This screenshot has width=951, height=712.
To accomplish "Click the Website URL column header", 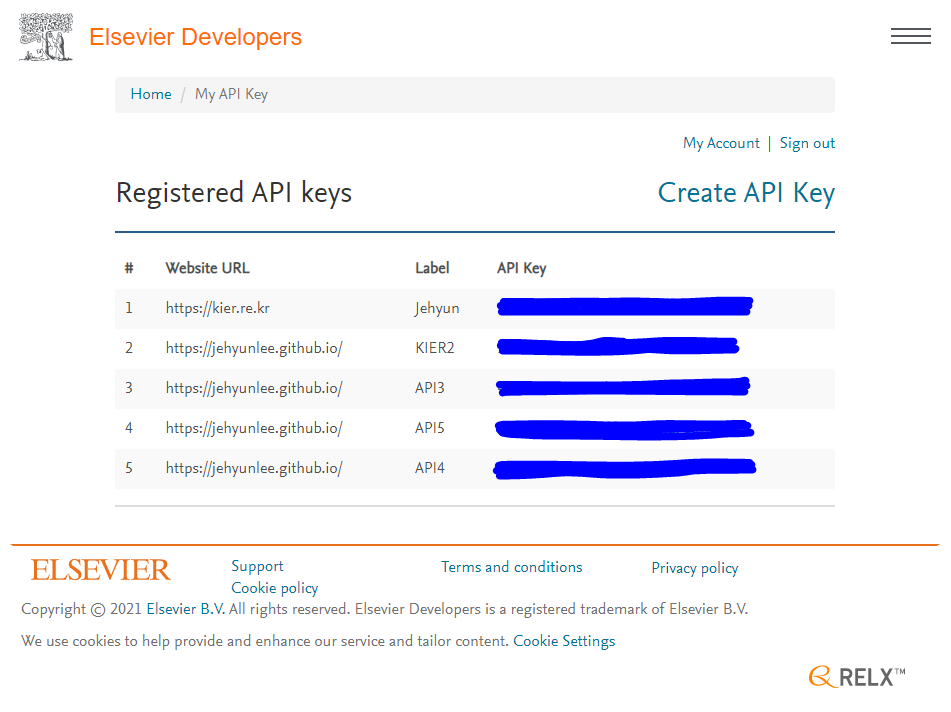I will (207, 268).
